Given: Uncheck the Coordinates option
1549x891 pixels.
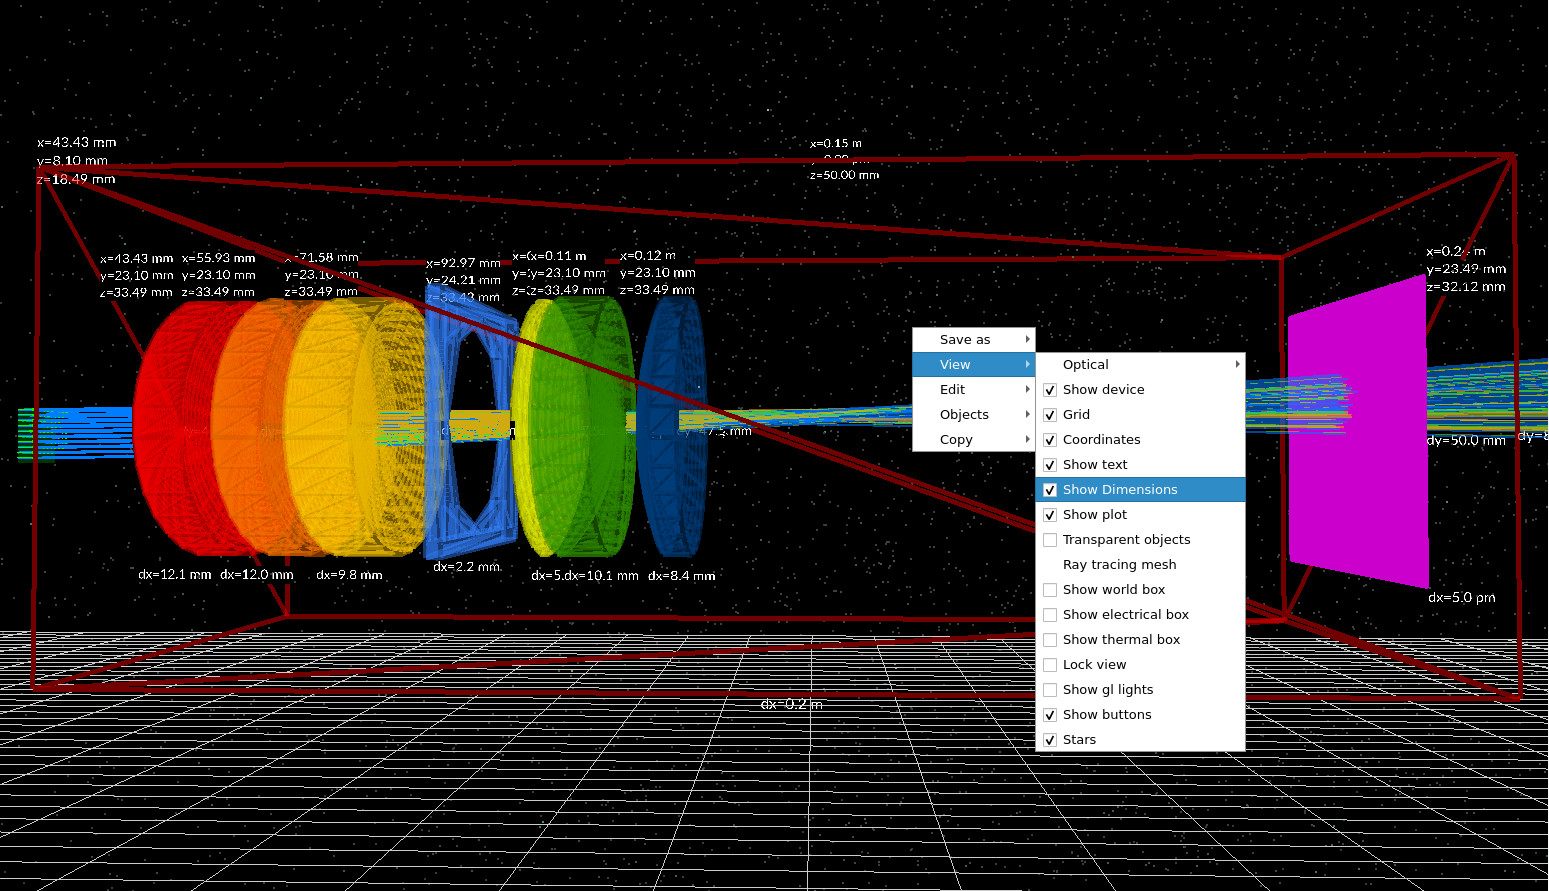Looking at the screenshot, I should (x=1102, y=439).
